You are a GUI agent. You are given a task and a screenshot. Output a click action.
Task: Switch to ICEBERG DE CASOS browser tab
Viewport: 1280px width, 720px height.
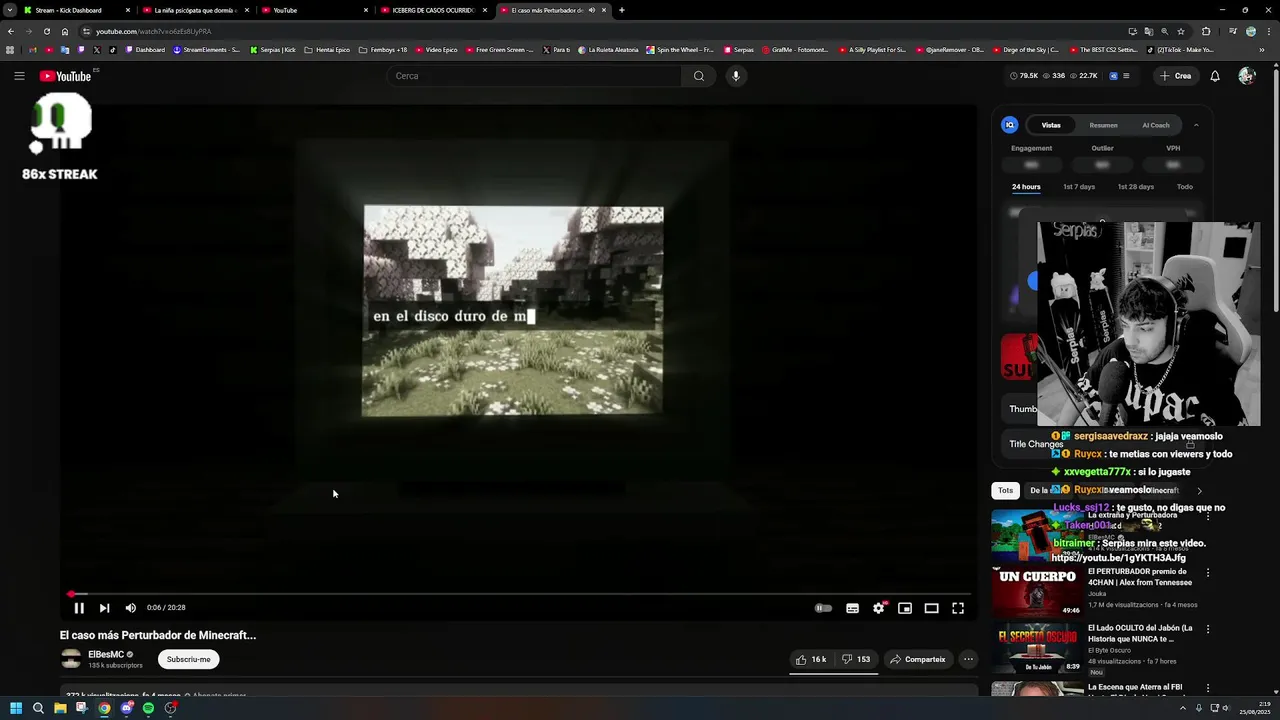pyautogui.click(x=434, y=10)
